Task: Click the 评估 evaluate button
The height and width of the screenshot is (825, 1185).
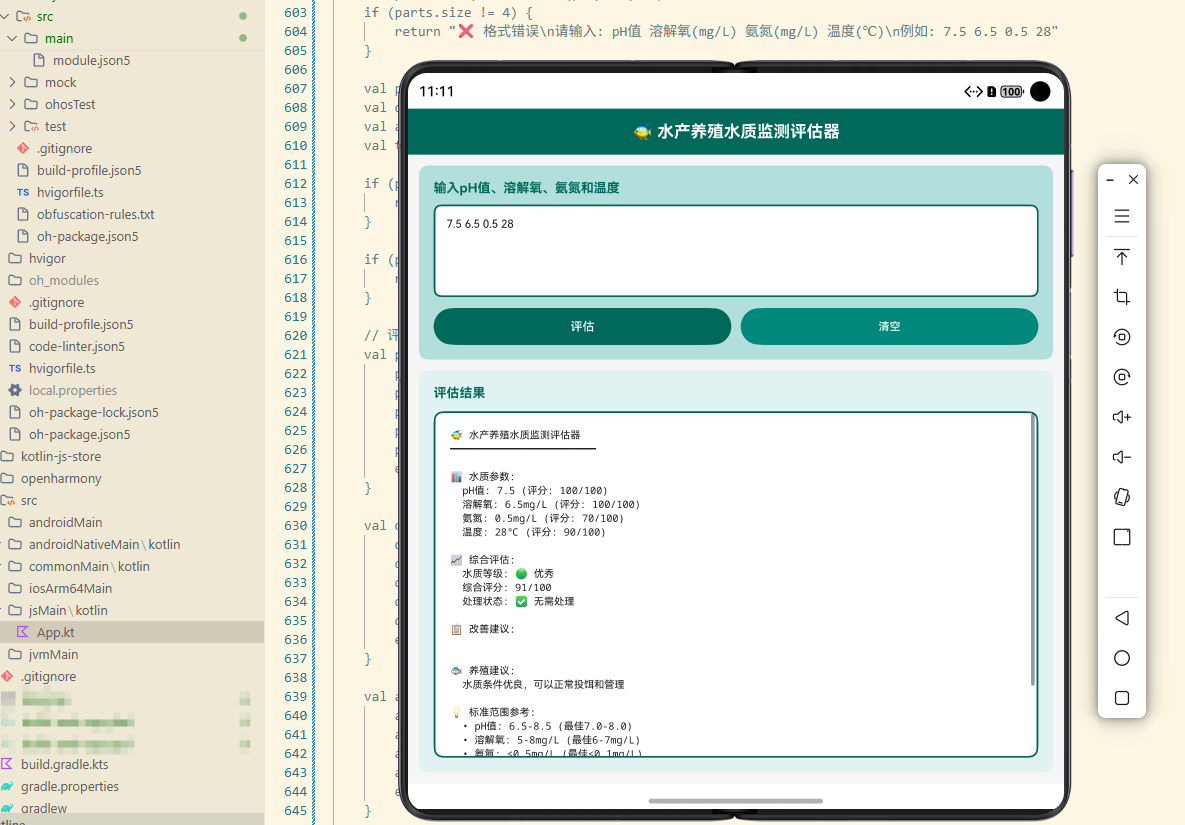Action: pyautogui.click(x=582, y=326)
